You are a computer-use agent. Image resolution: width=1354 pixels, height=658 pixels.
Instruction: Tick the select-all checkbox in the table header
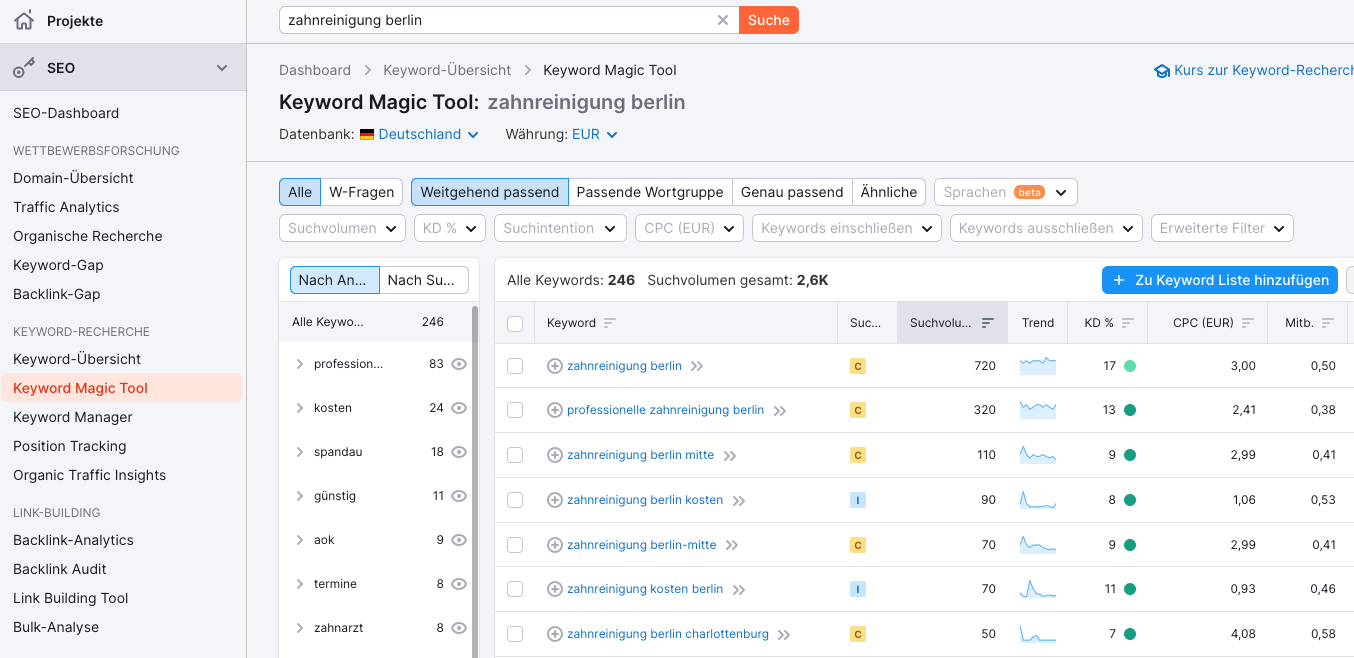tap(515, 323)
